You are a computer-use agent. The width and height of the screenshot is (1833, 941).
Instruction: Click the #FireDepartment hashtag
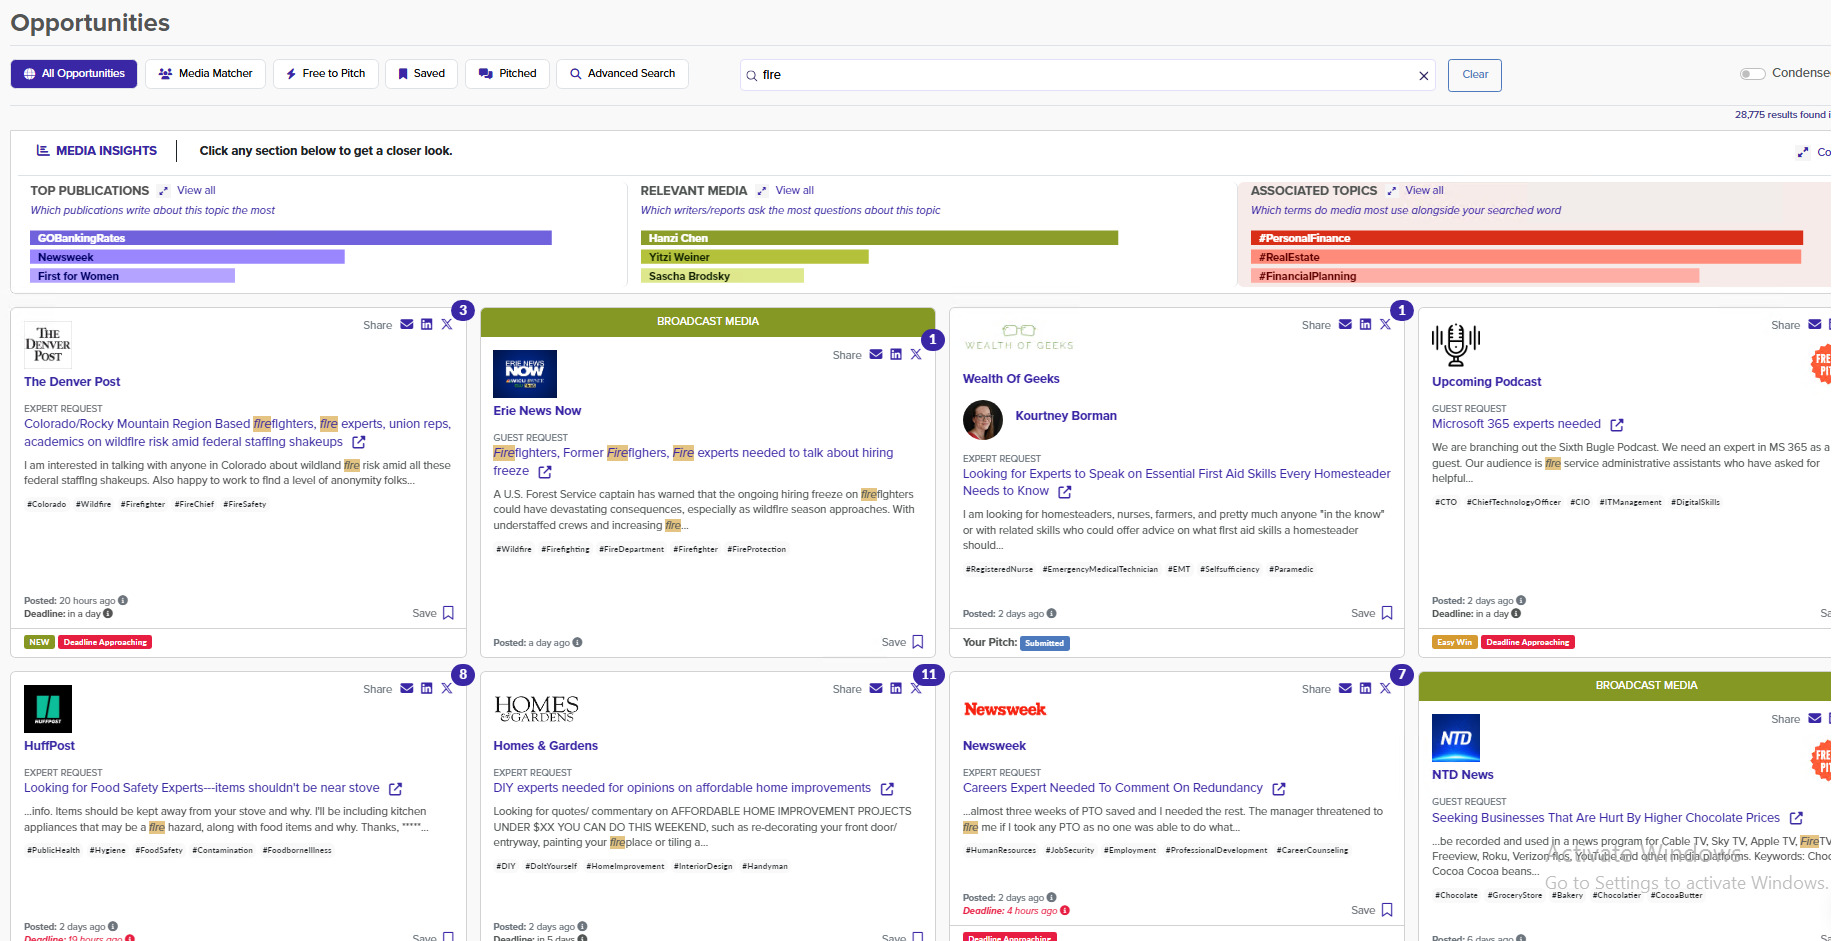(x=632, y=550)
